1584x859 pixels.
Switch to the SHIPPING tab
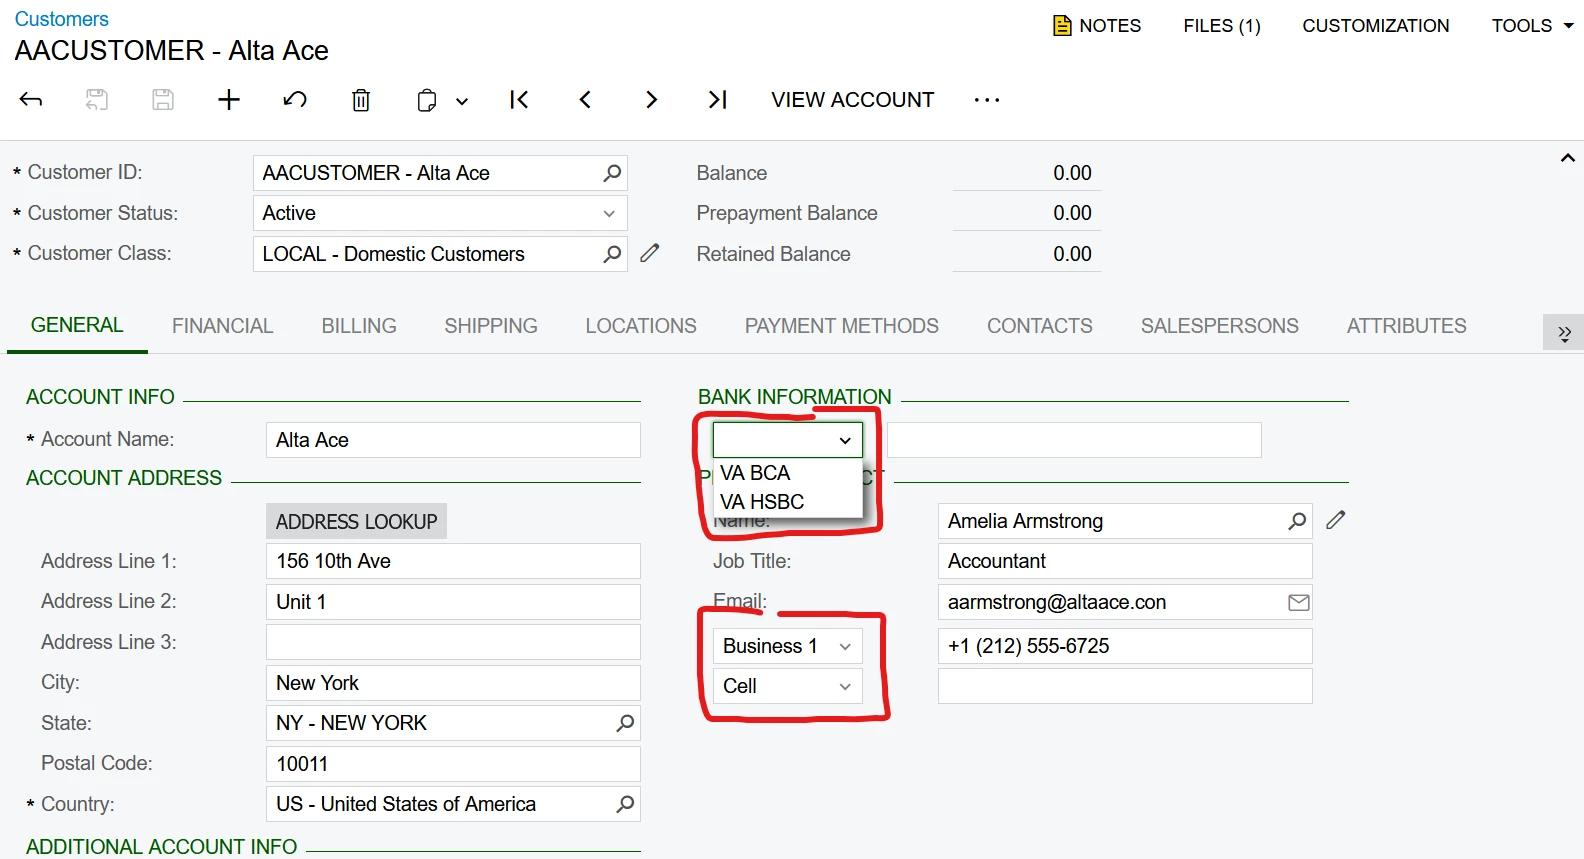coord(491,326)
